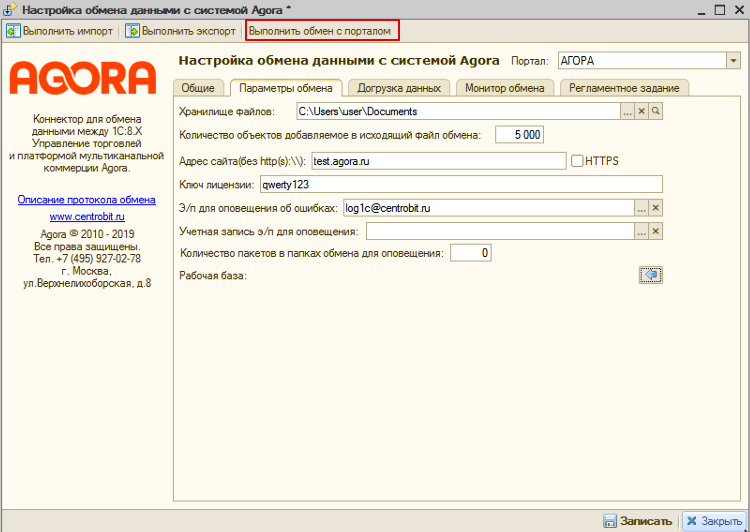Open the Описание протокола обмена link

pos(86,200)
